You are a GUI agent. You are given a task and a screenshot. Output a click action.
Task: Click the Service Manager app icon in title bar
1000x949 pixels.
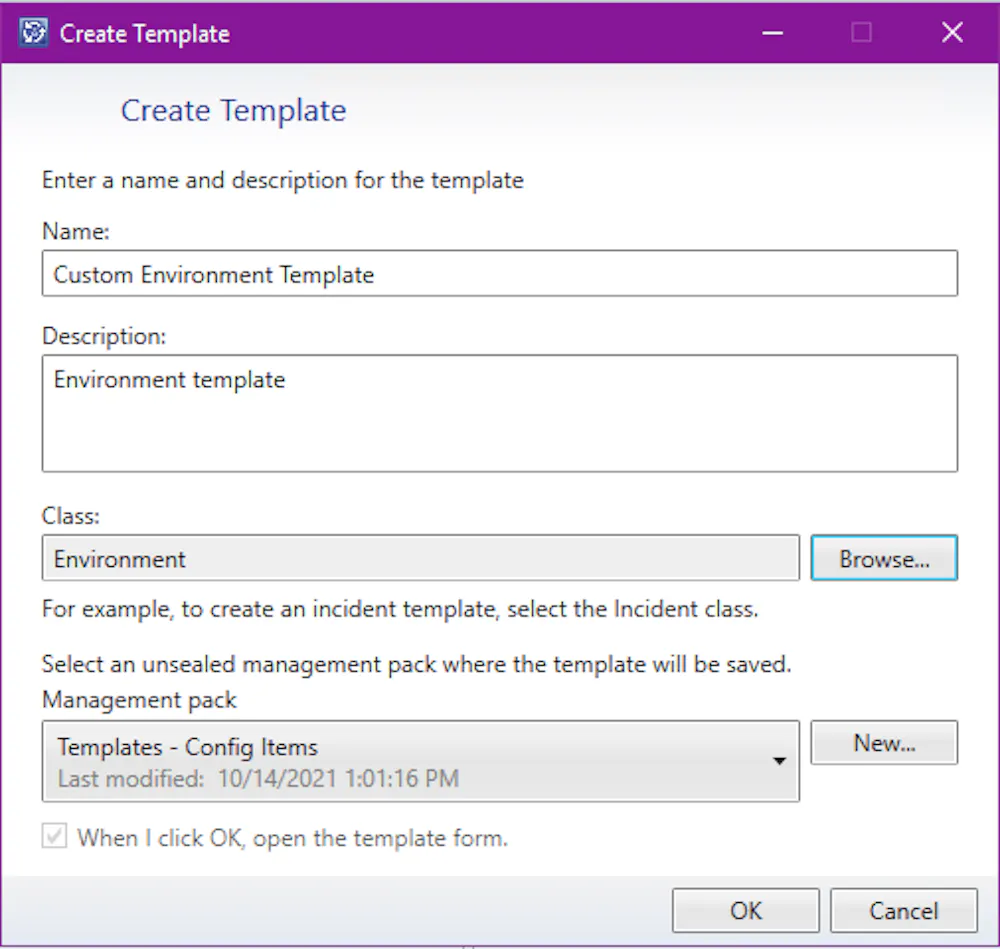point(33,32)
